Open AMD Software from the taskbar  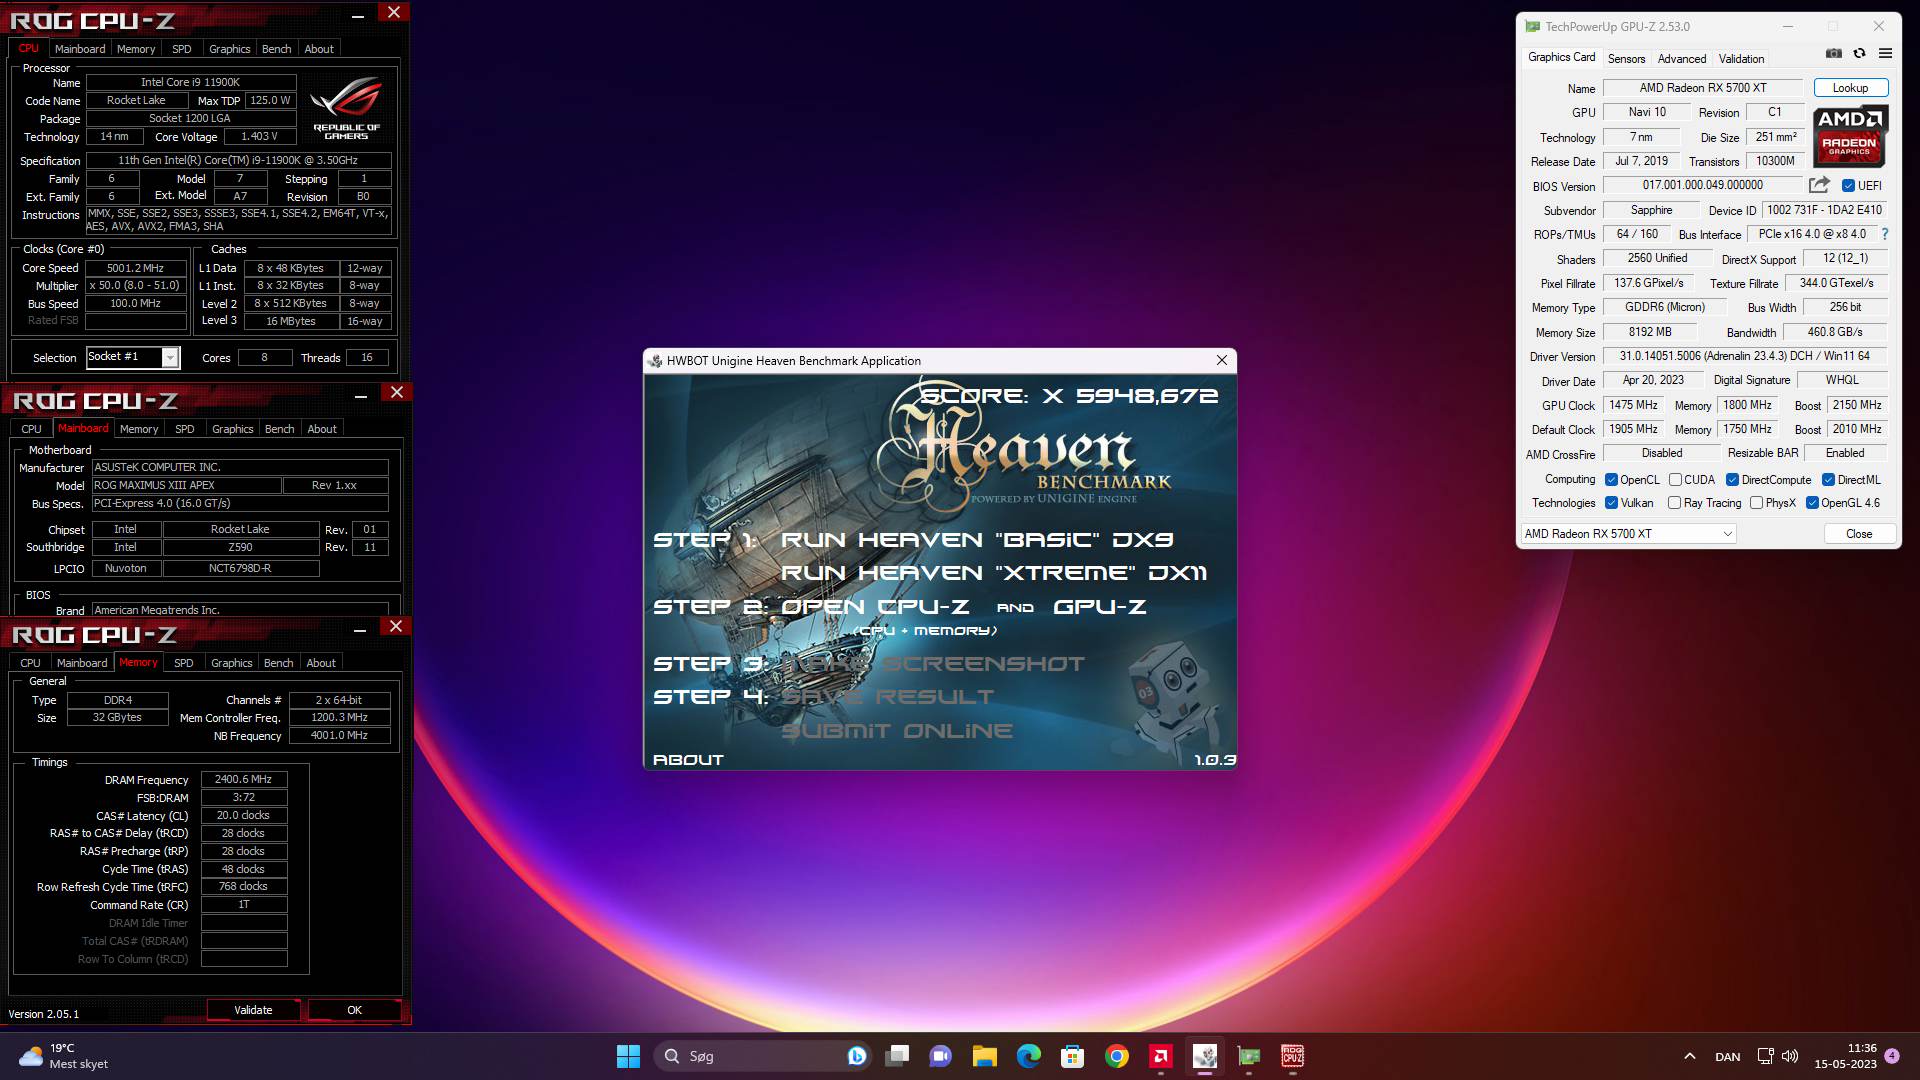pos(1161,1056)
